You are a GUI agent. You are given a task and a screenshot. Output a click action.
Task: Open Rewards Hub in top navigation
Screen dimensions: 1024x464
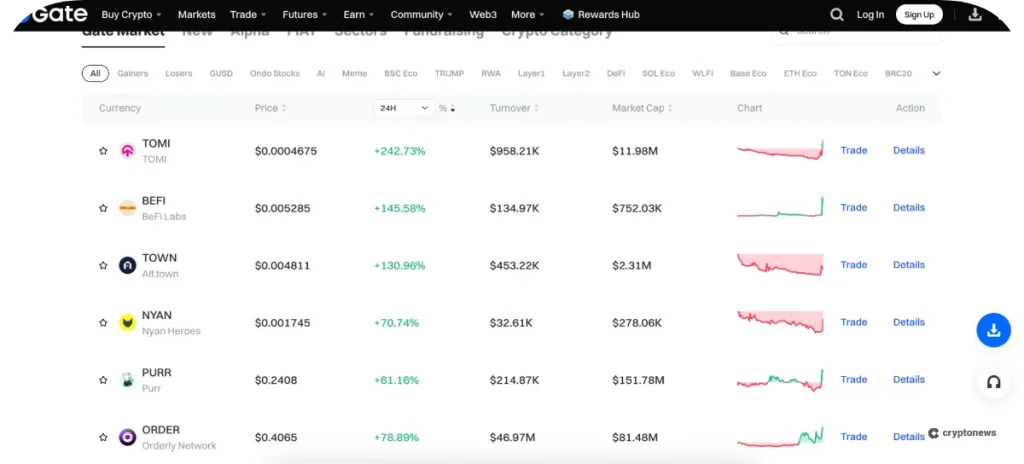click(601, 14)
